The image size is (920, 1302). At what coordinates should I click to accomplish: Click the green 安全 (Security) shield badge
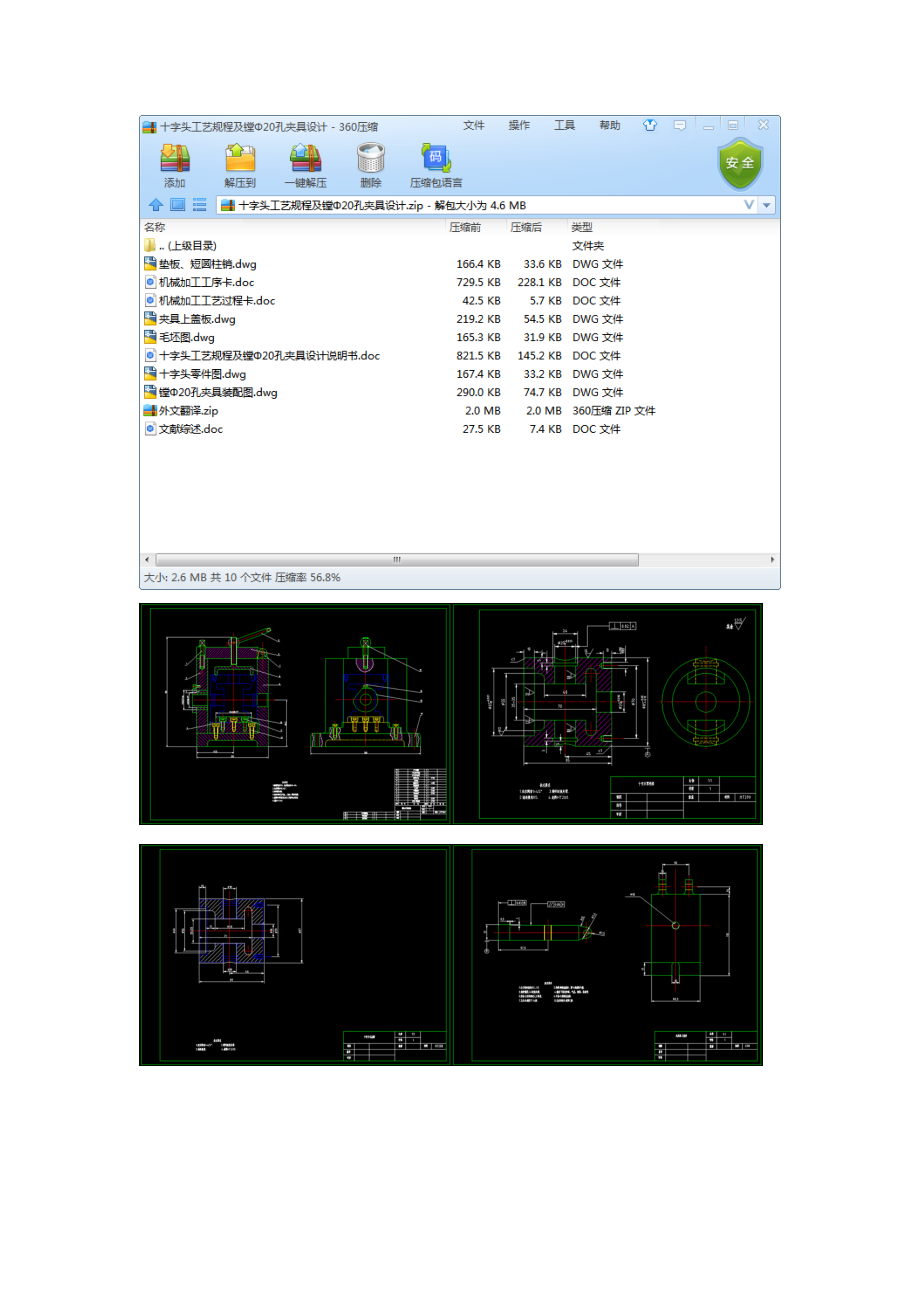coord(740,163)
